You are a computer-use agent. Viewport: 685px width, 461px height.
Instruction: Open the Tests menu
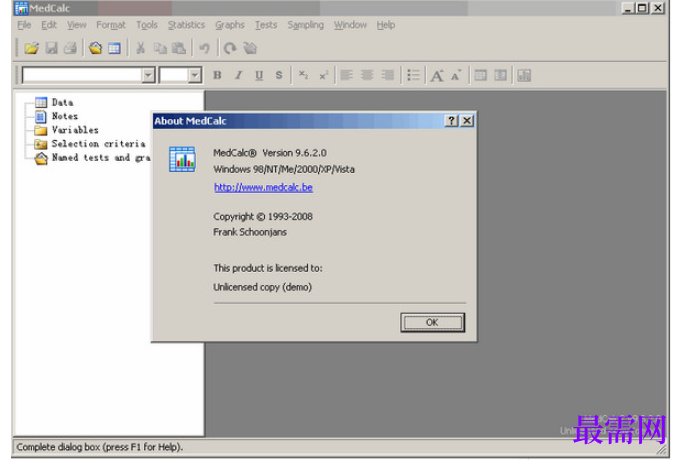266,25
